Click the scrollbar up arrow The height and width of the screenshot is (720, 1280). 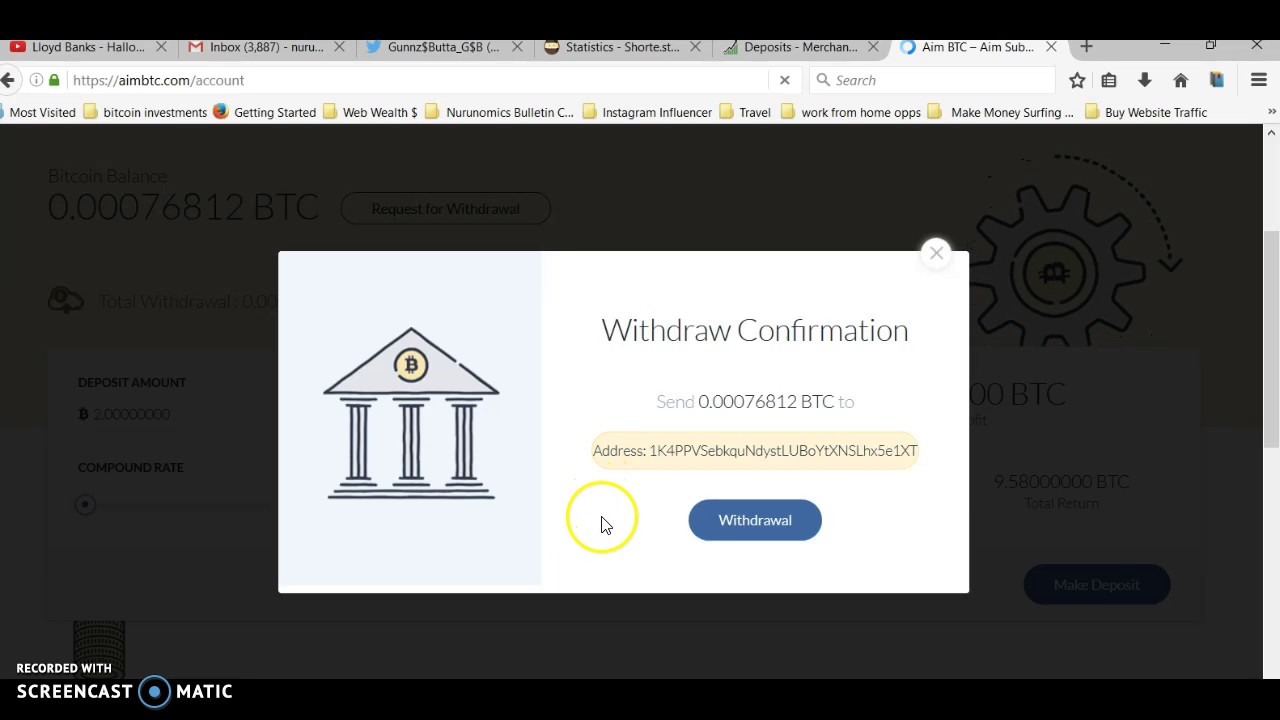(x=1271, y=132)
